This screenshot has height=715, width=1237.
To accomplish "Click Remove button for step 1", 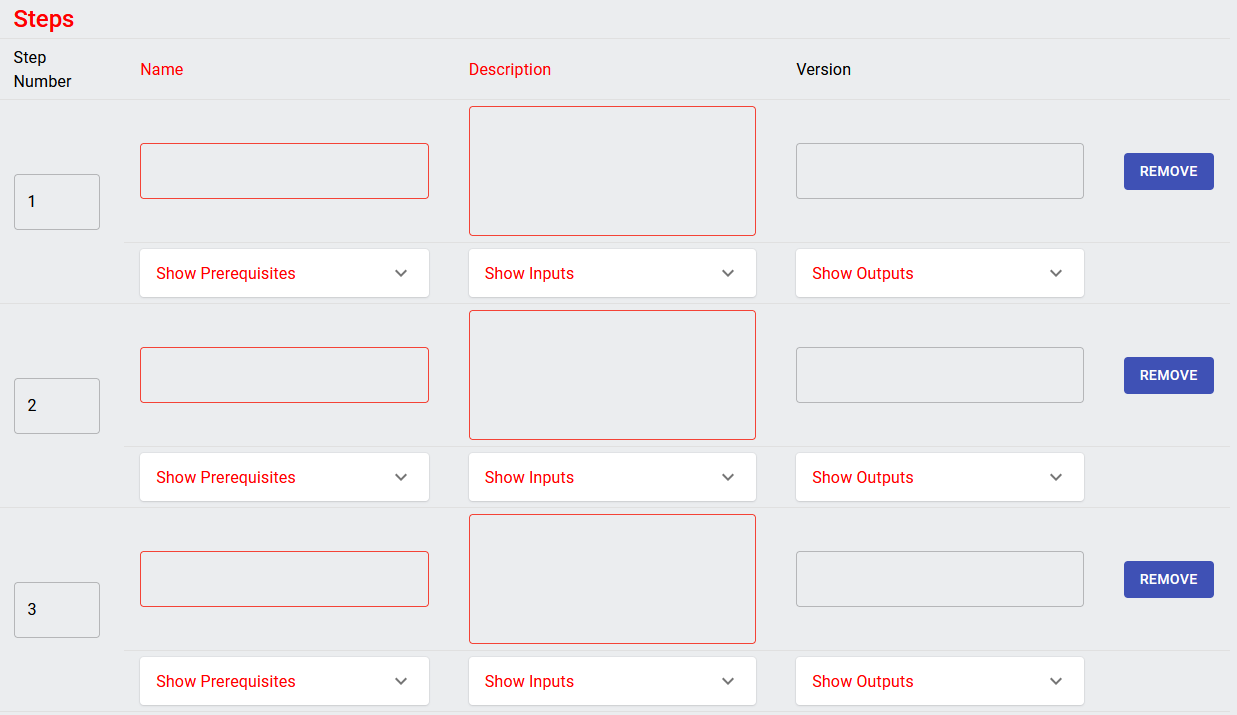I will [x=1168, y=171].
